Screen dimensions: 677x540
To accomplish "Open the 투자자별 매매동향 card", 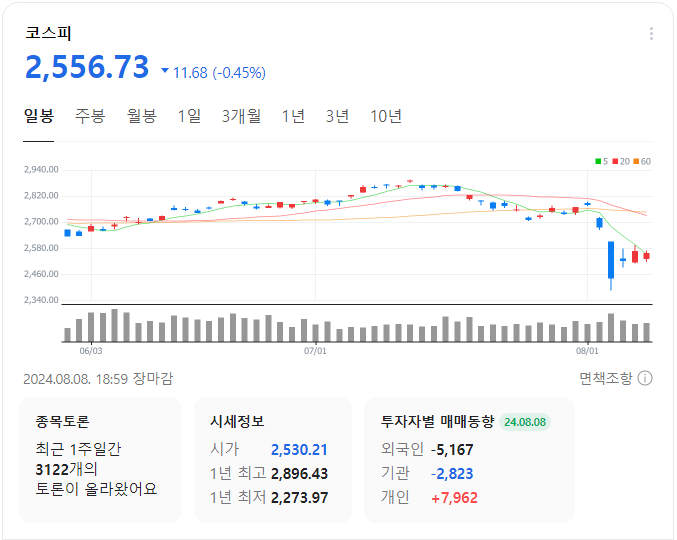I will (x=469, y=460).
